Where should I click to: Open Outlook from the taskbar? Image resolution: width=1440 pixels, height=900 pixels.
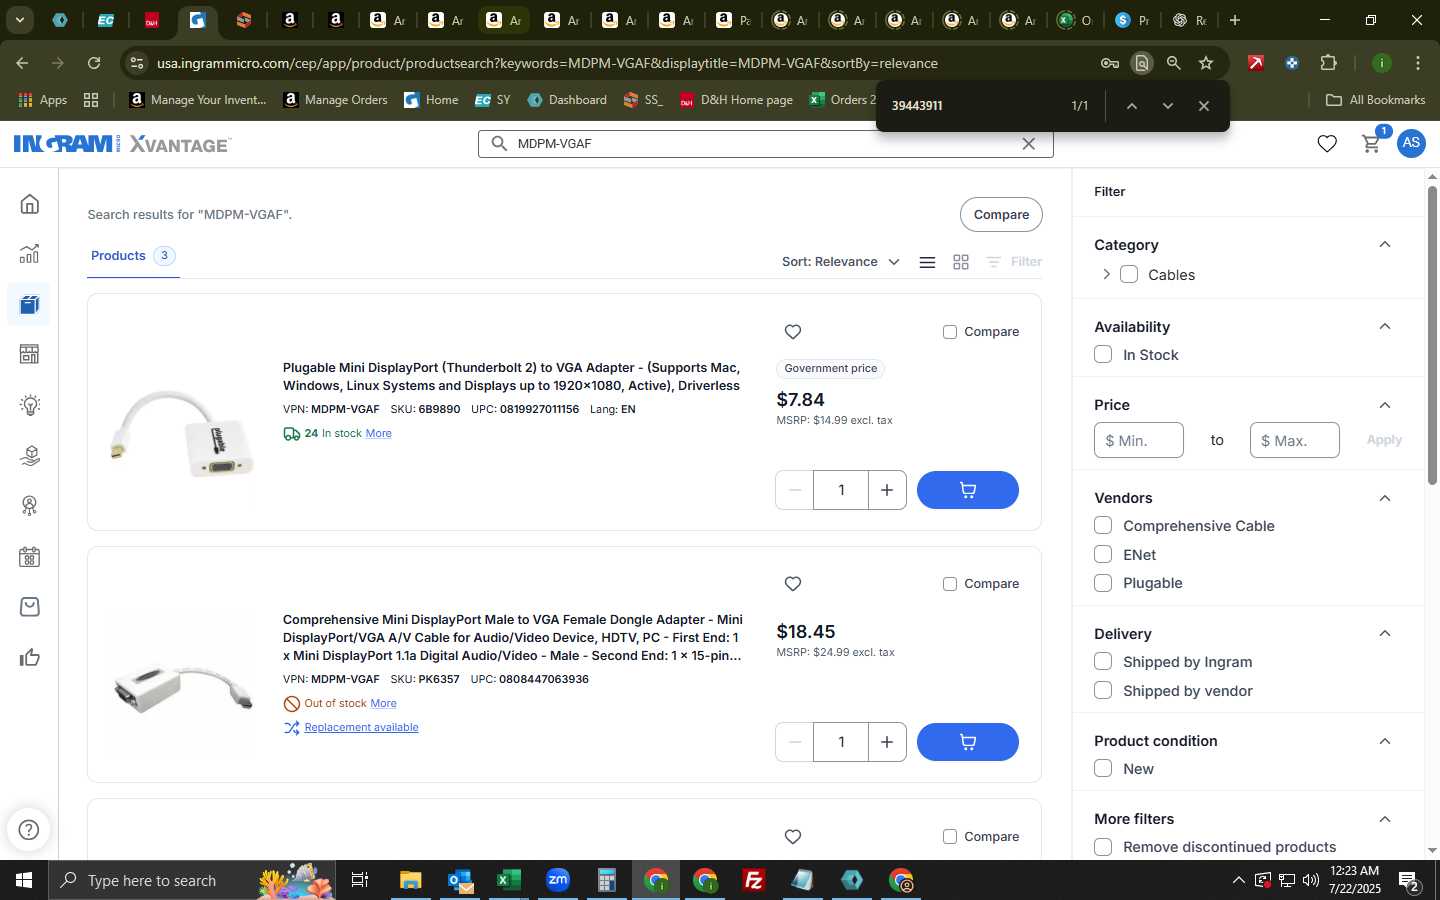click(460, 880)
